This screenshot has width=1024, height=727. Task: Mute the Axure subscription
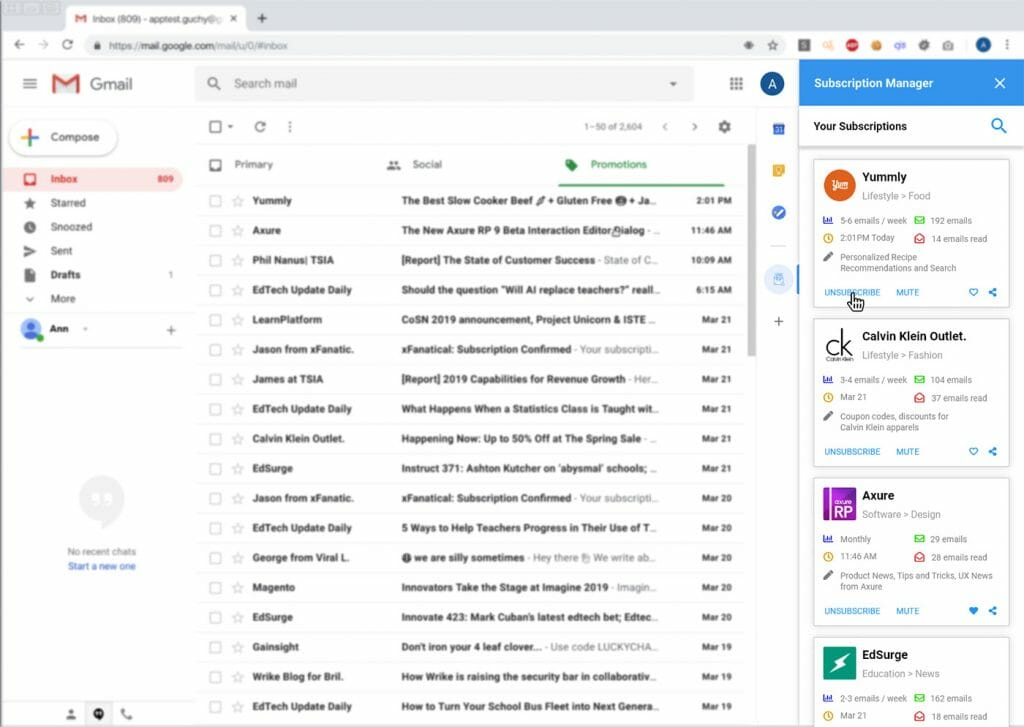[x=907, y=611]
